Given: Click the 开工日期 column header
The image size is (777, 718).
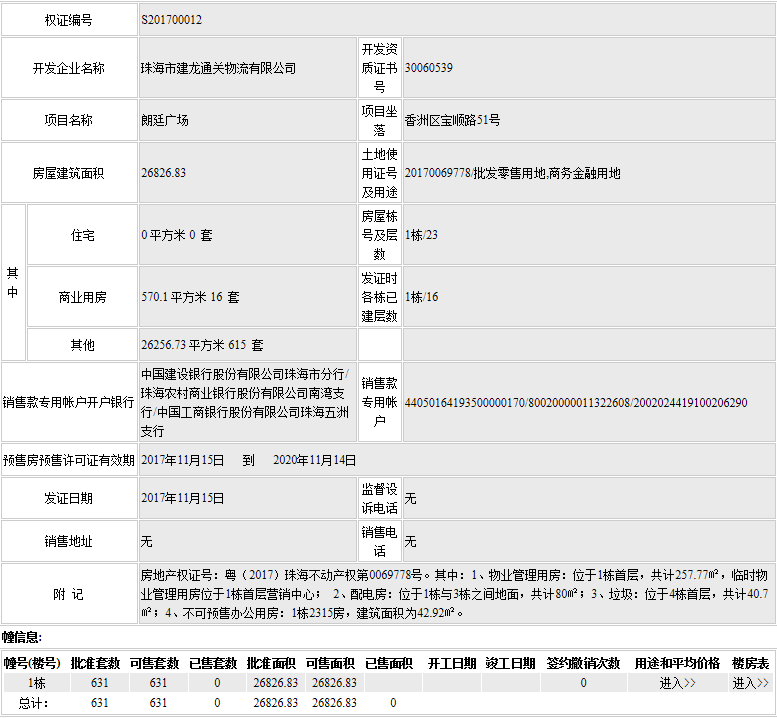Looking at the screenshot, I should pos(452,663).
